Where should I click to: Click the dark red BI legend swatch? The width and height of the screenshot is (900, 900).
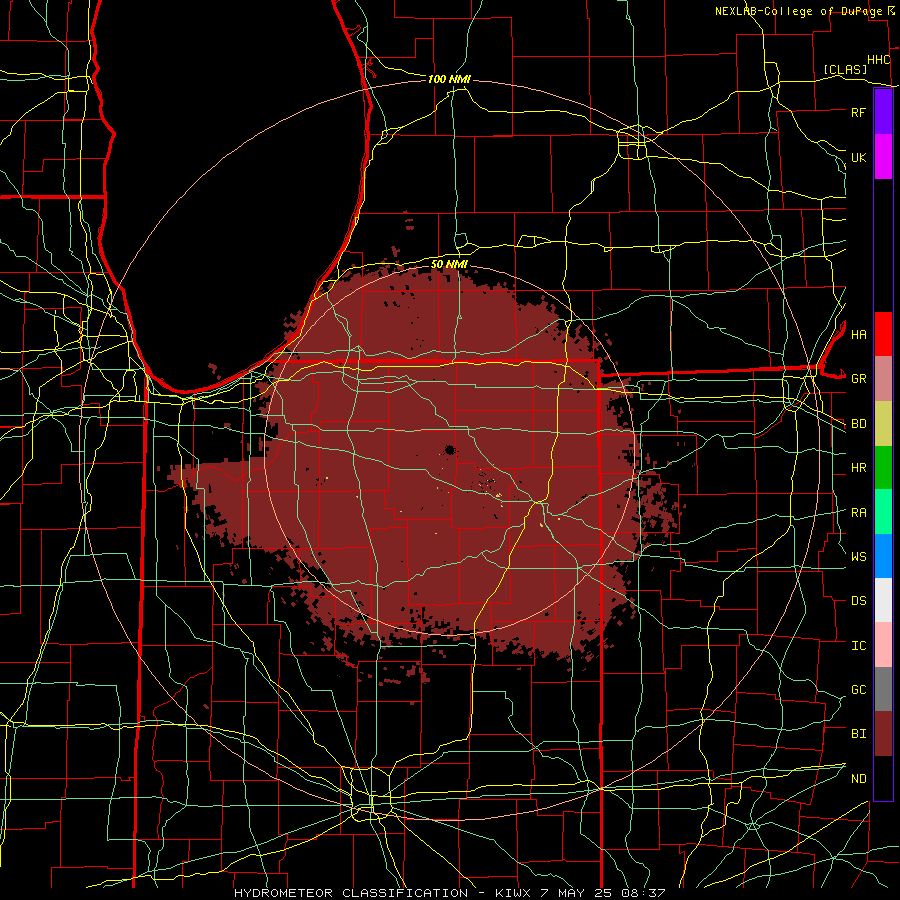click(883, 734)
